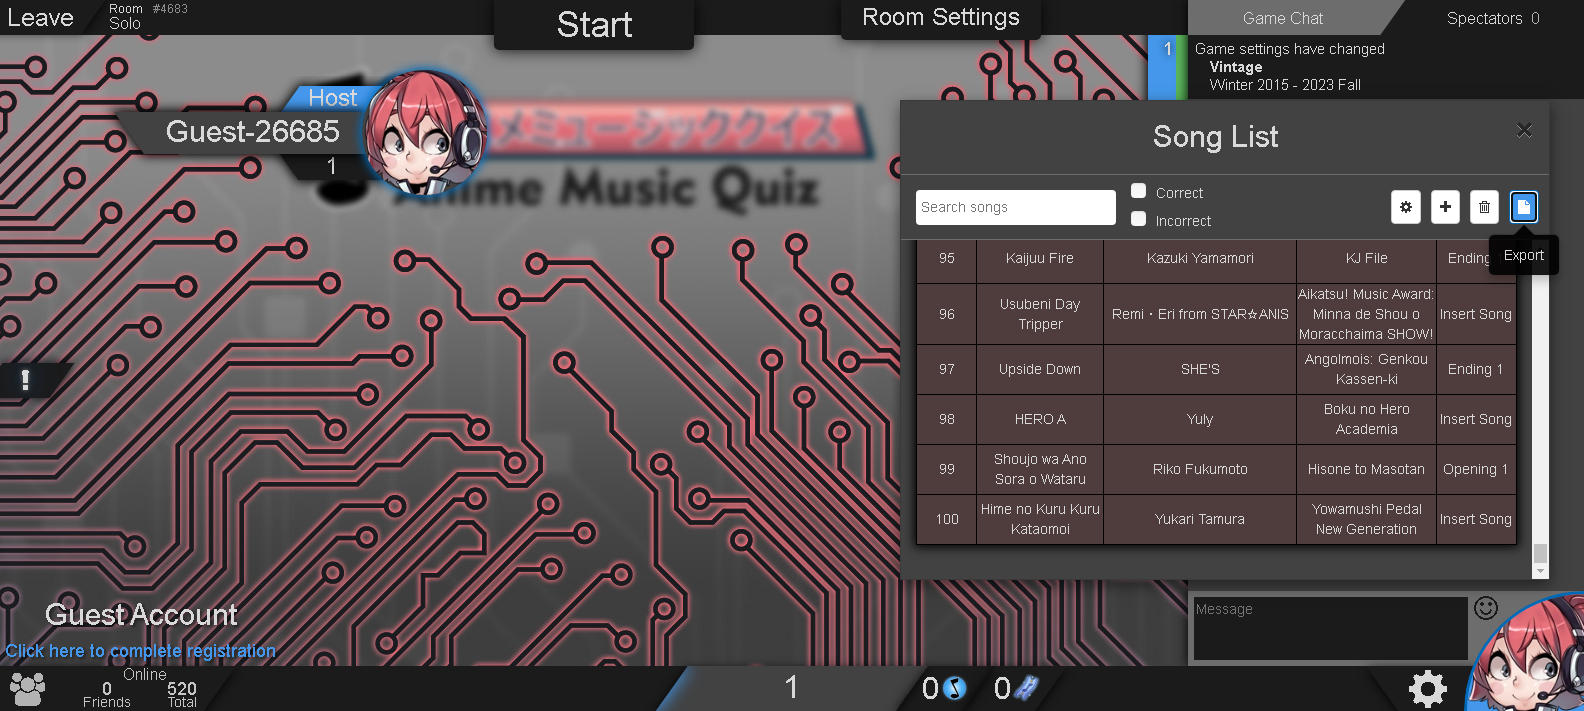
Task: Close the Song List panel
Action: tap(1524, 130)
